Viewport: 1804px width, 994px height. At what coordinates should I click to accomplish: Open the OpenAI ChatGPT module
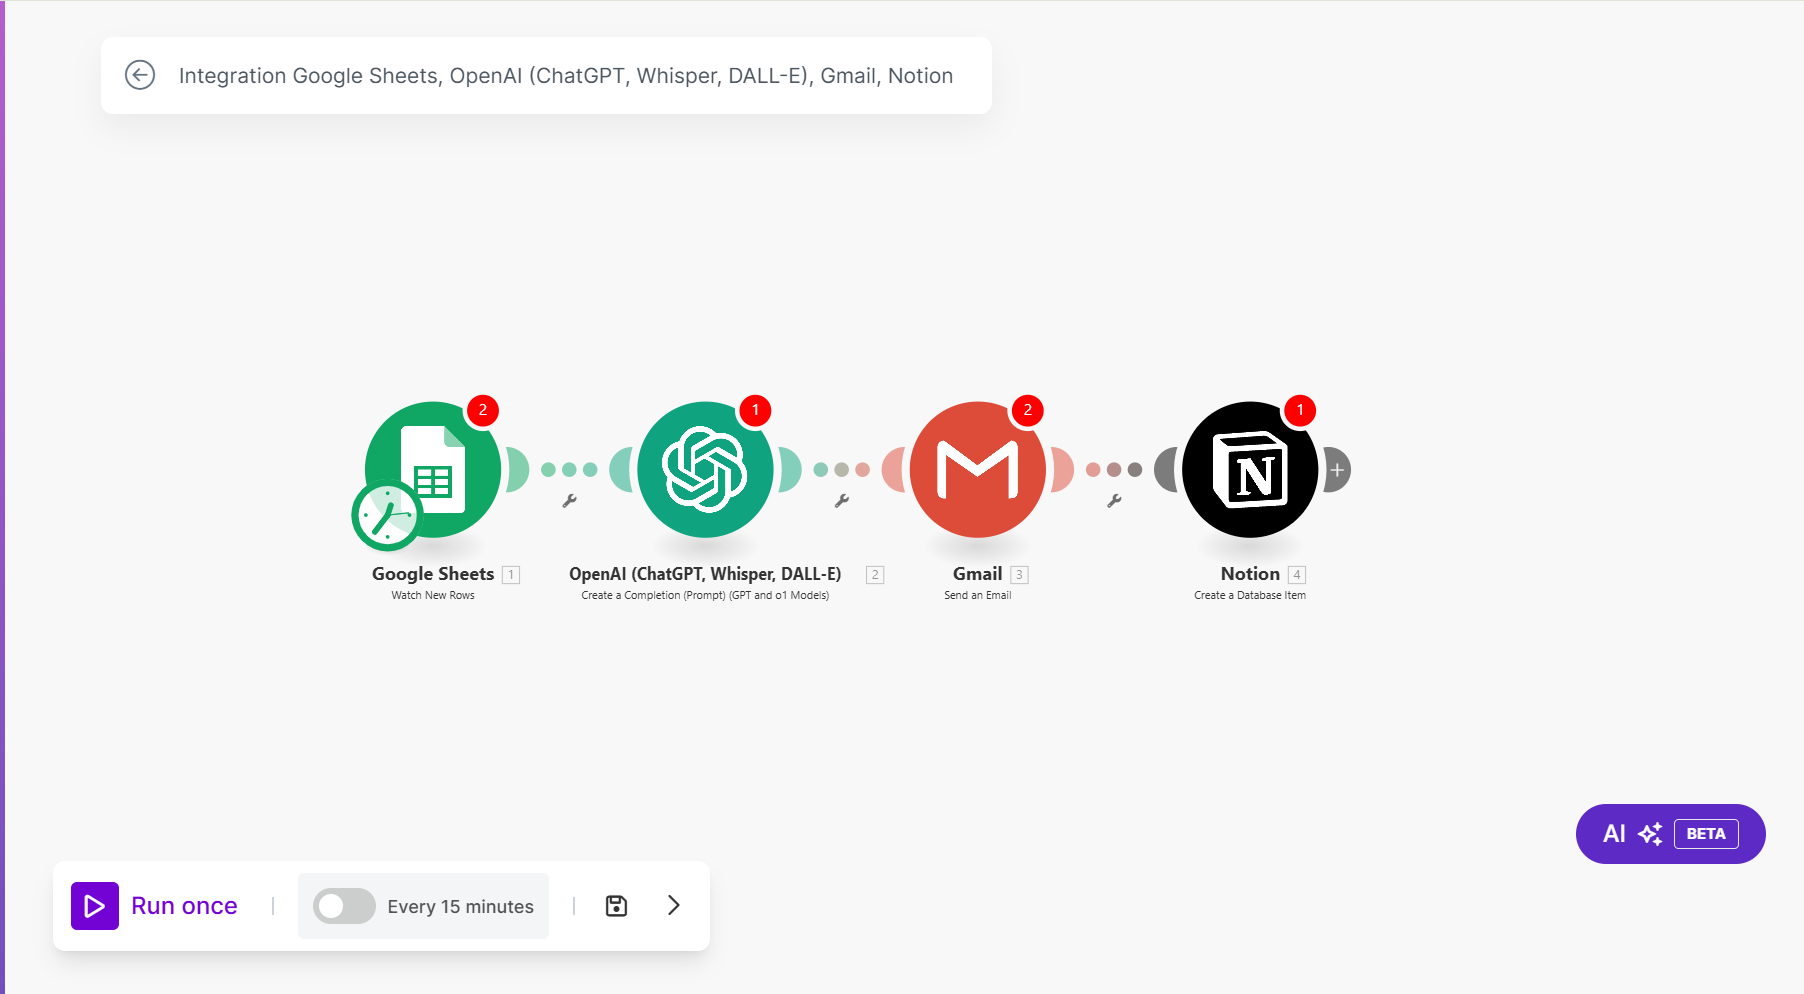(705, 469)
